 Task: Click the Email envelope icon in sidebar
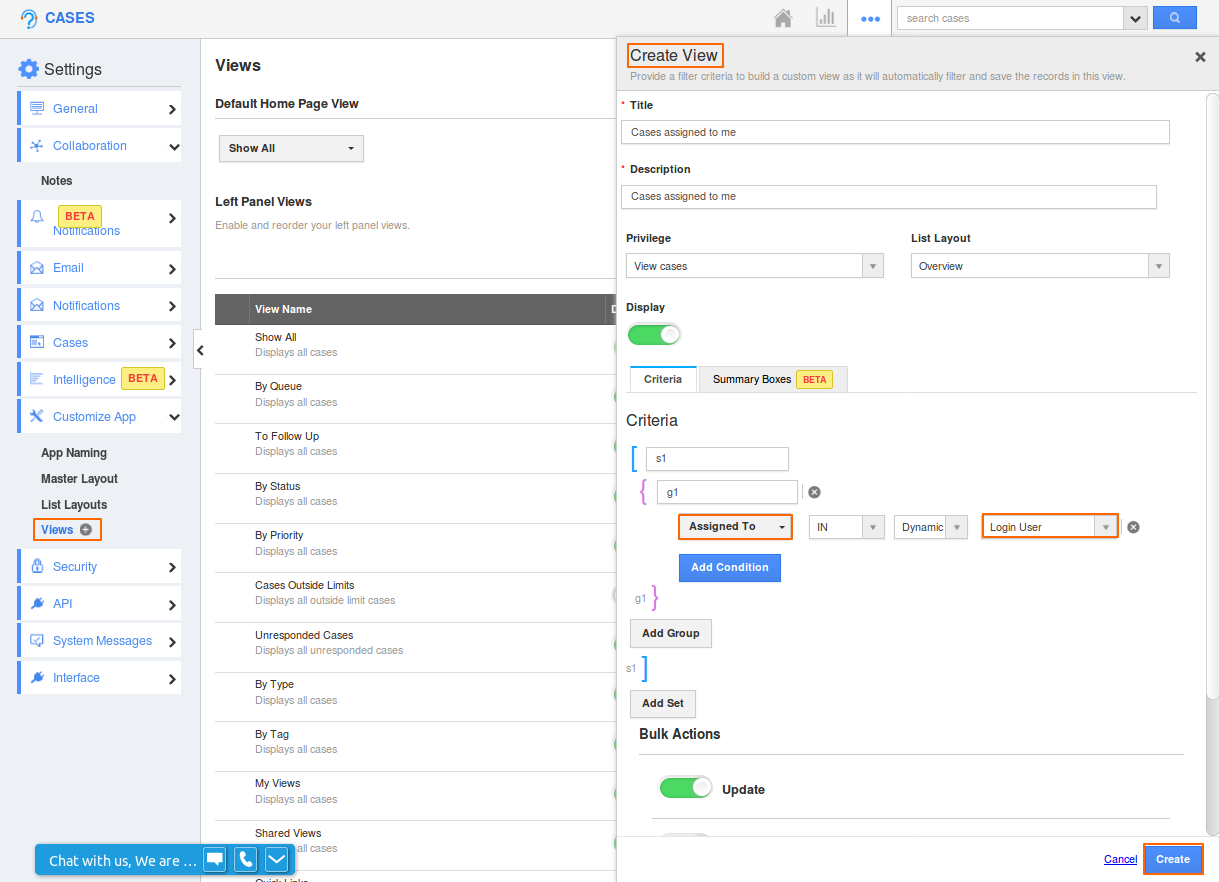point(37,267)
